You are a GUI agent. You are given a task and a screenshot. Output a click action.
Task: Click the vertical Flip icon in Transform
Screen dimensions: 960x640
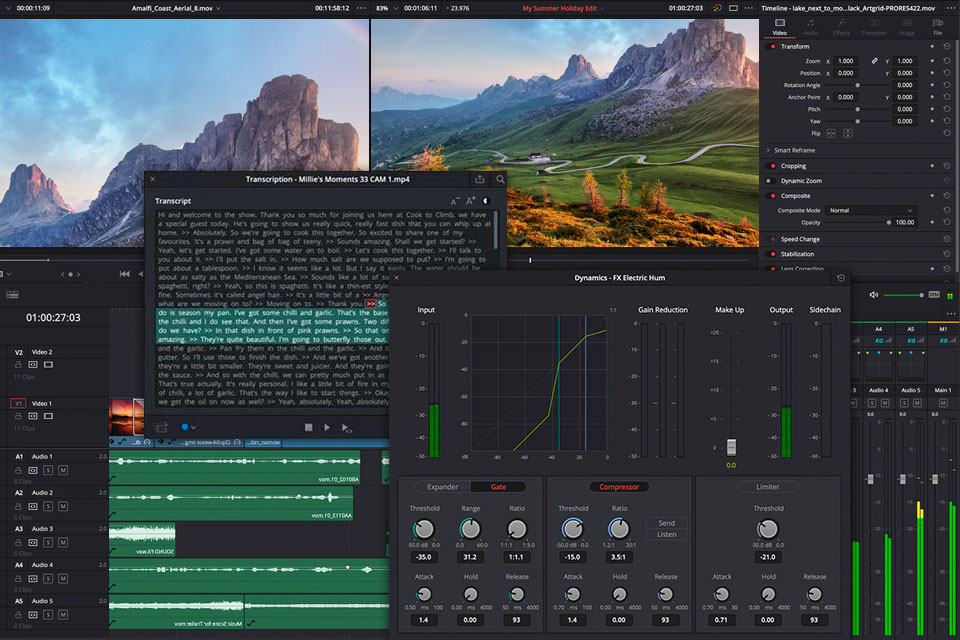tap(847, 134)
